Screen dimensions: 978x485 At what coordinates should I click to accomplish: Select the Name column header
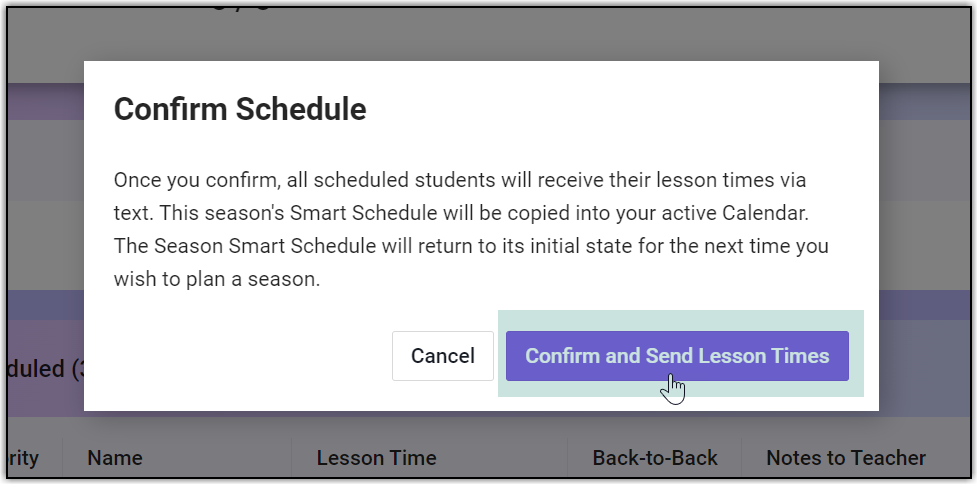pyautogui.click(x=114, y=458)
